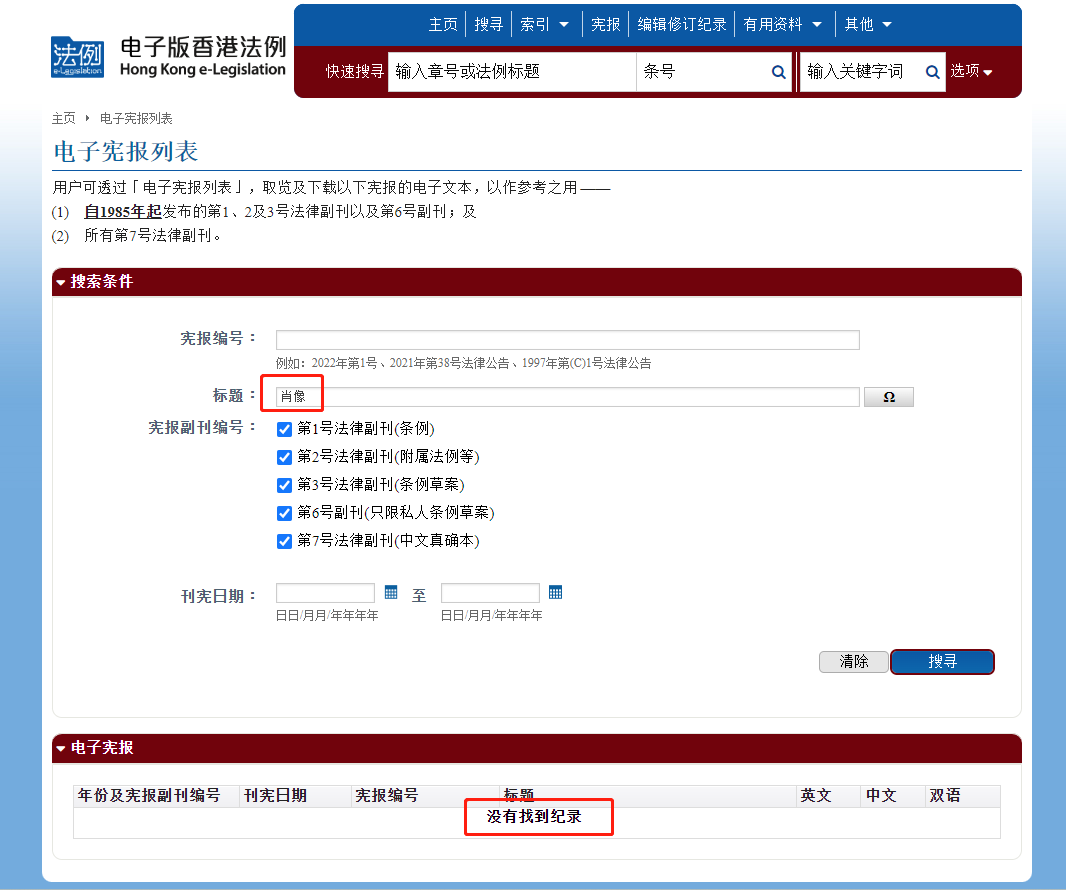Uncheck 第1号法律副刊(条例) checkbox
1066x890 pixels.
(x=284, y=429)
